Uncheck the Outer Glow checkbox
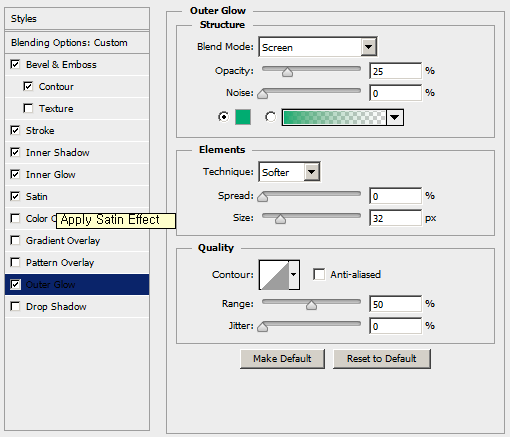Viewport: 510px width, 437px height. (15, 284)
